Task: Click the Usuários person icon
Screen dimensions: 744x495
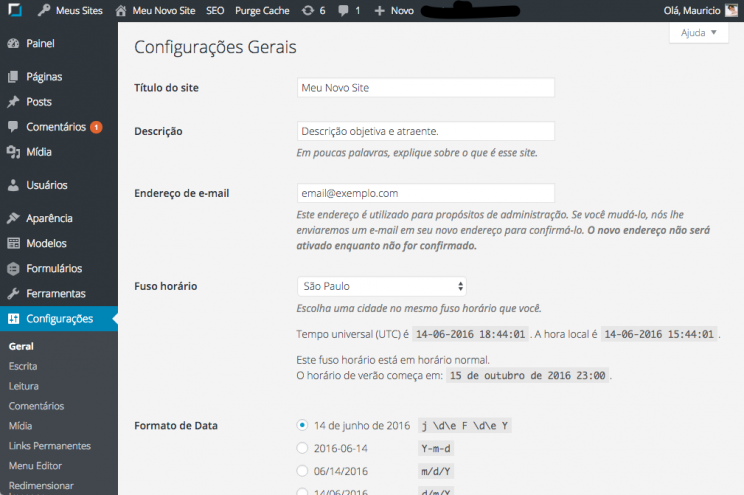Action: [13, 185]
